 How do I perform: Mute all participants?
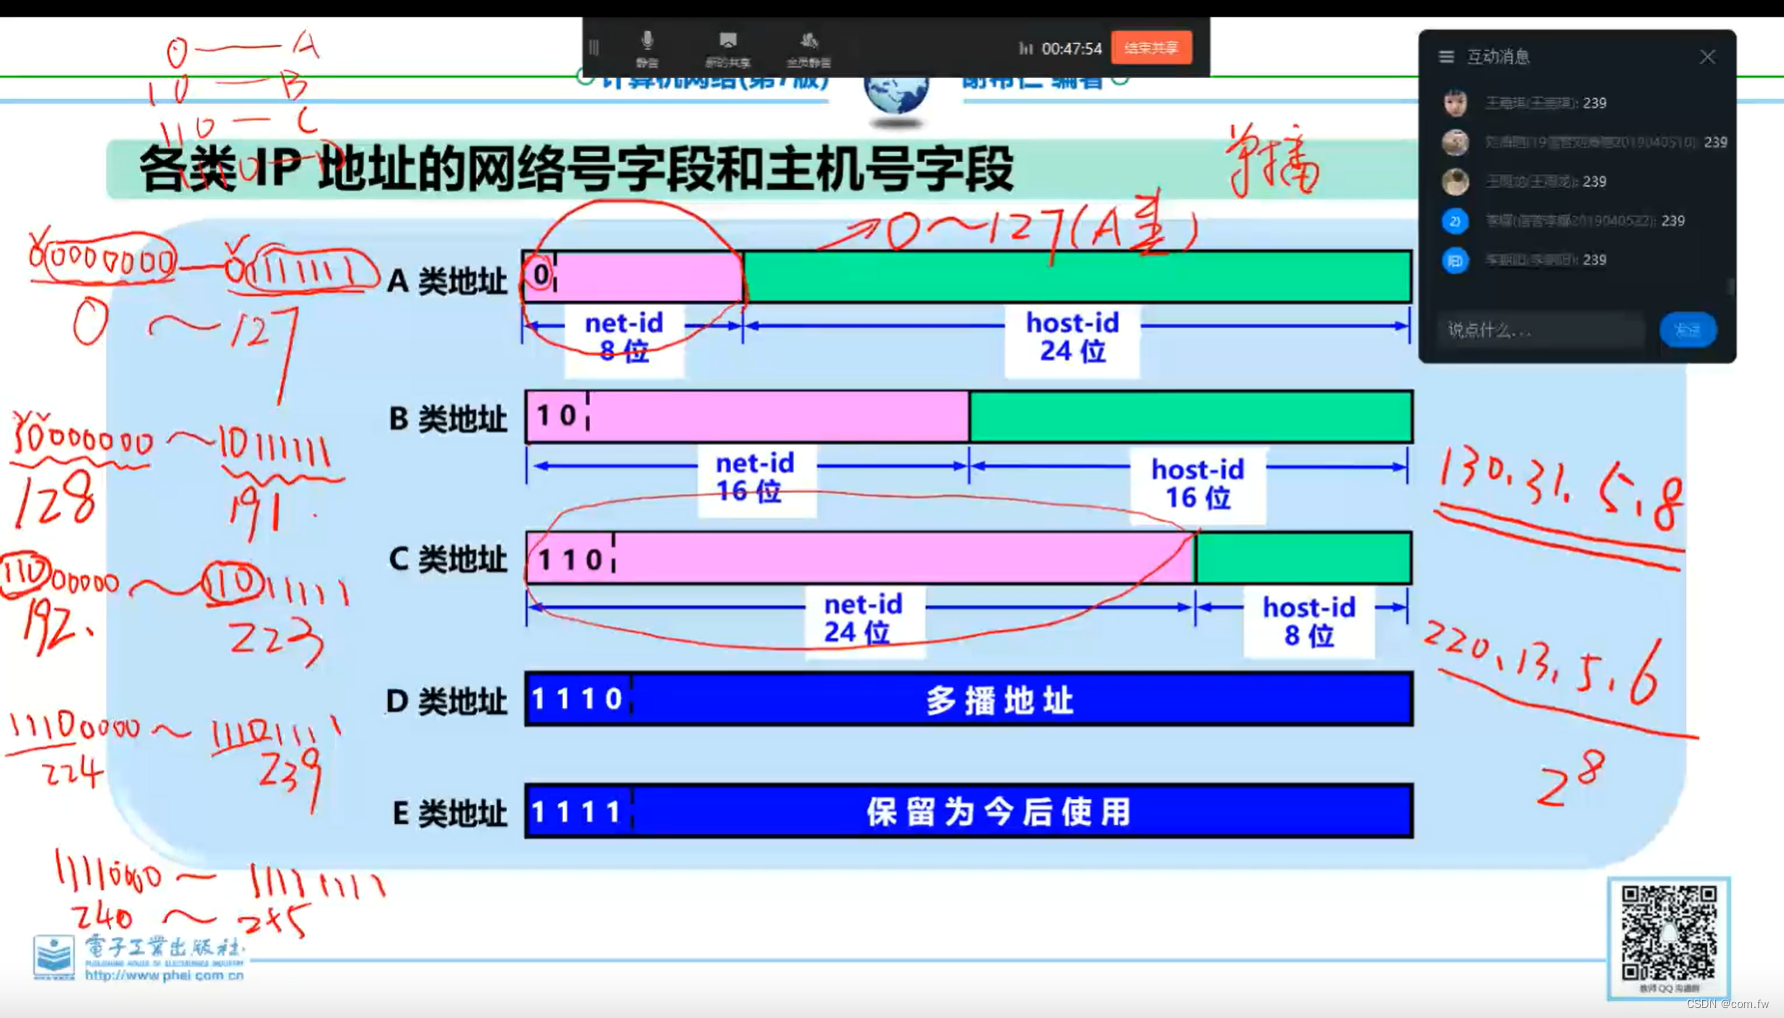(808, 47)
